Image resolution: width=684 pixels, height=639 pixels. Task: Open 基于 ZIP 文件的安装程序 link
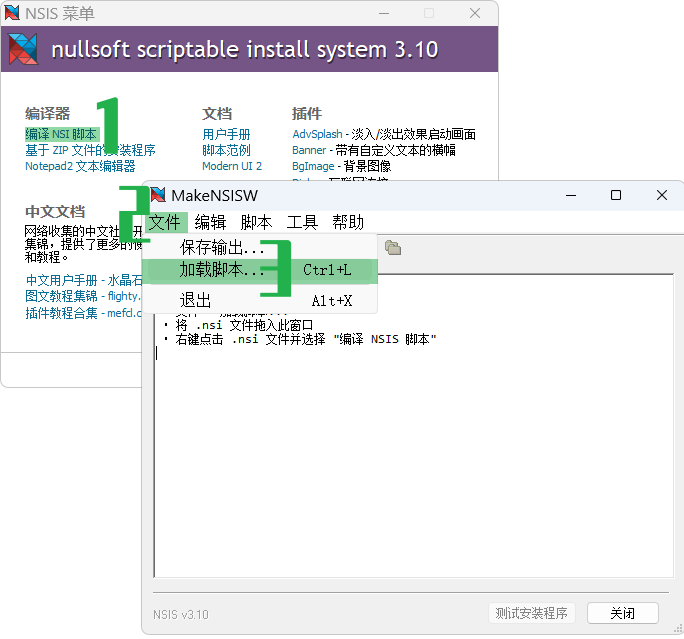(90, 150)
